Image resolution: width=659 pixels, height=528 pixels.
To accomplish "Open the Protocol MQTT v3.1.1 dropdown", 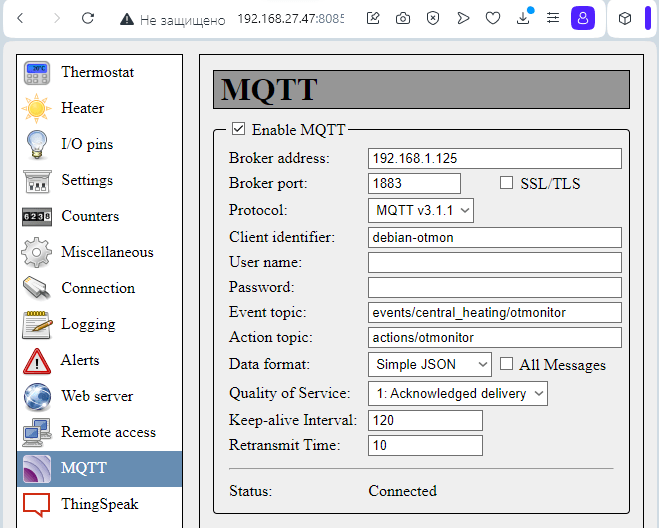I will [420, 210].
